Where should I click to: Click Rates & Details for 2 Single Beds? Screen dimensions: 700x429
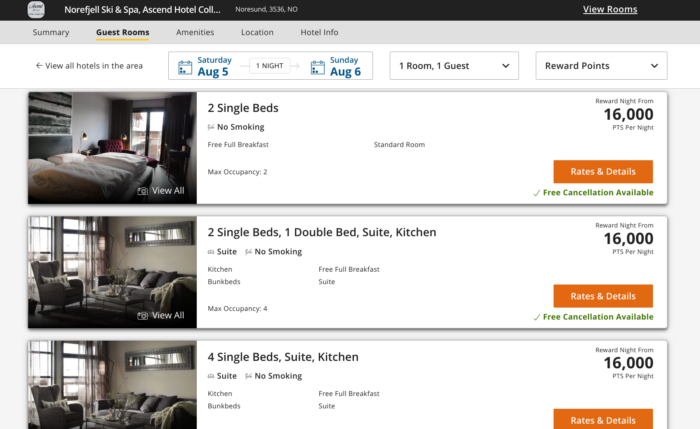tap(602, 171)
